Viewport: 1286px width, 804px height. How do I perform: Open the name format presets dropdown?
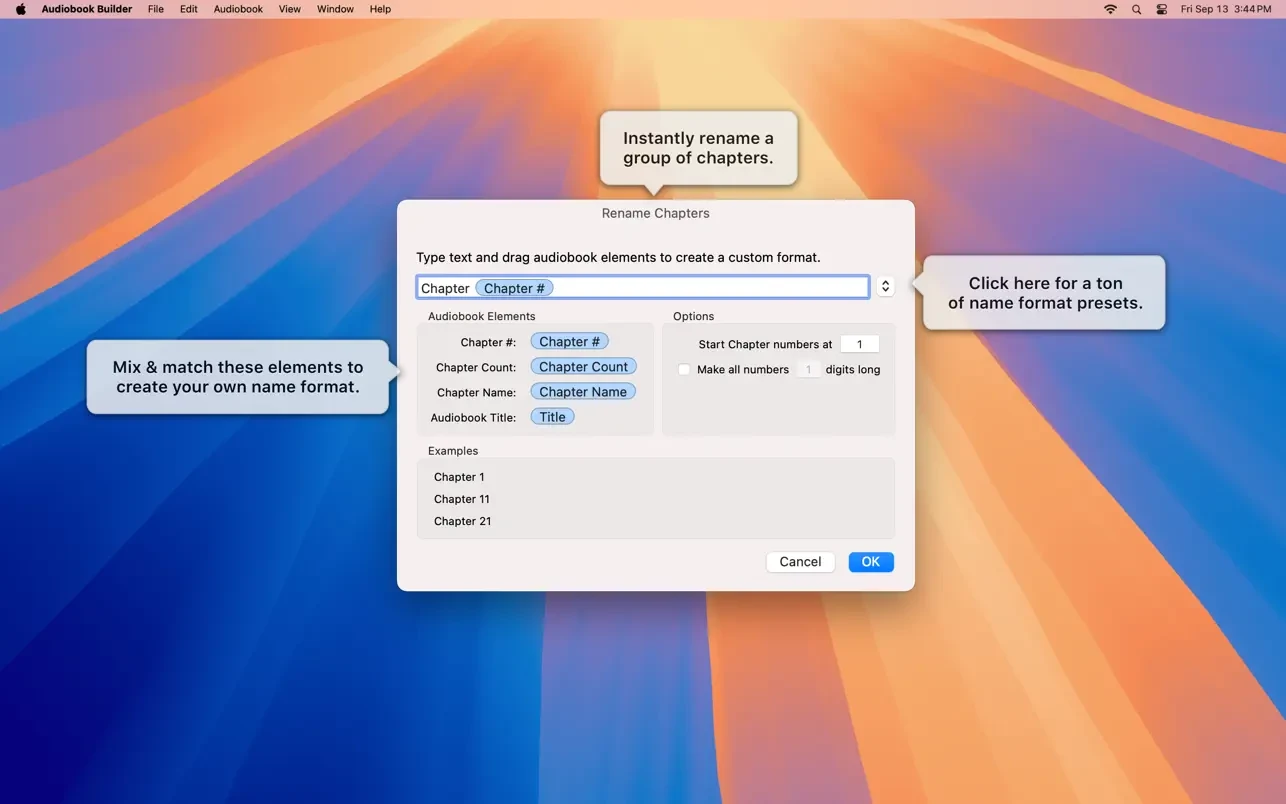[885, 287]
